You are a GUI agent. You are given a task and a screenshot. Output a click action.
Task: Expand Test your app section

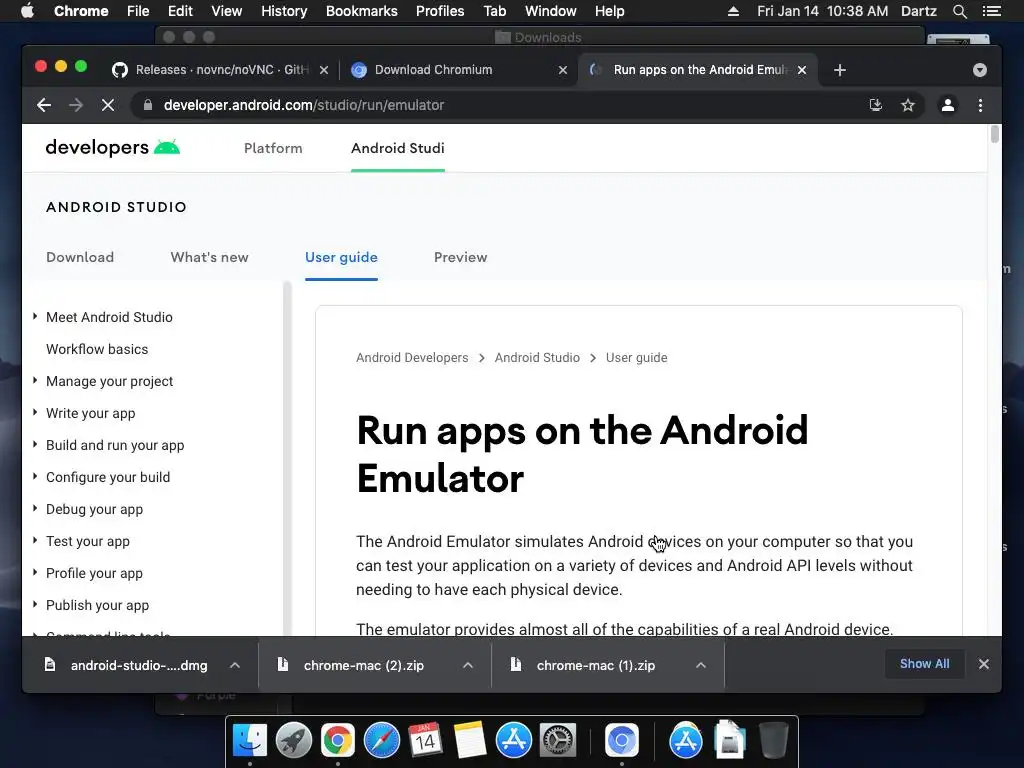(35, 541)
